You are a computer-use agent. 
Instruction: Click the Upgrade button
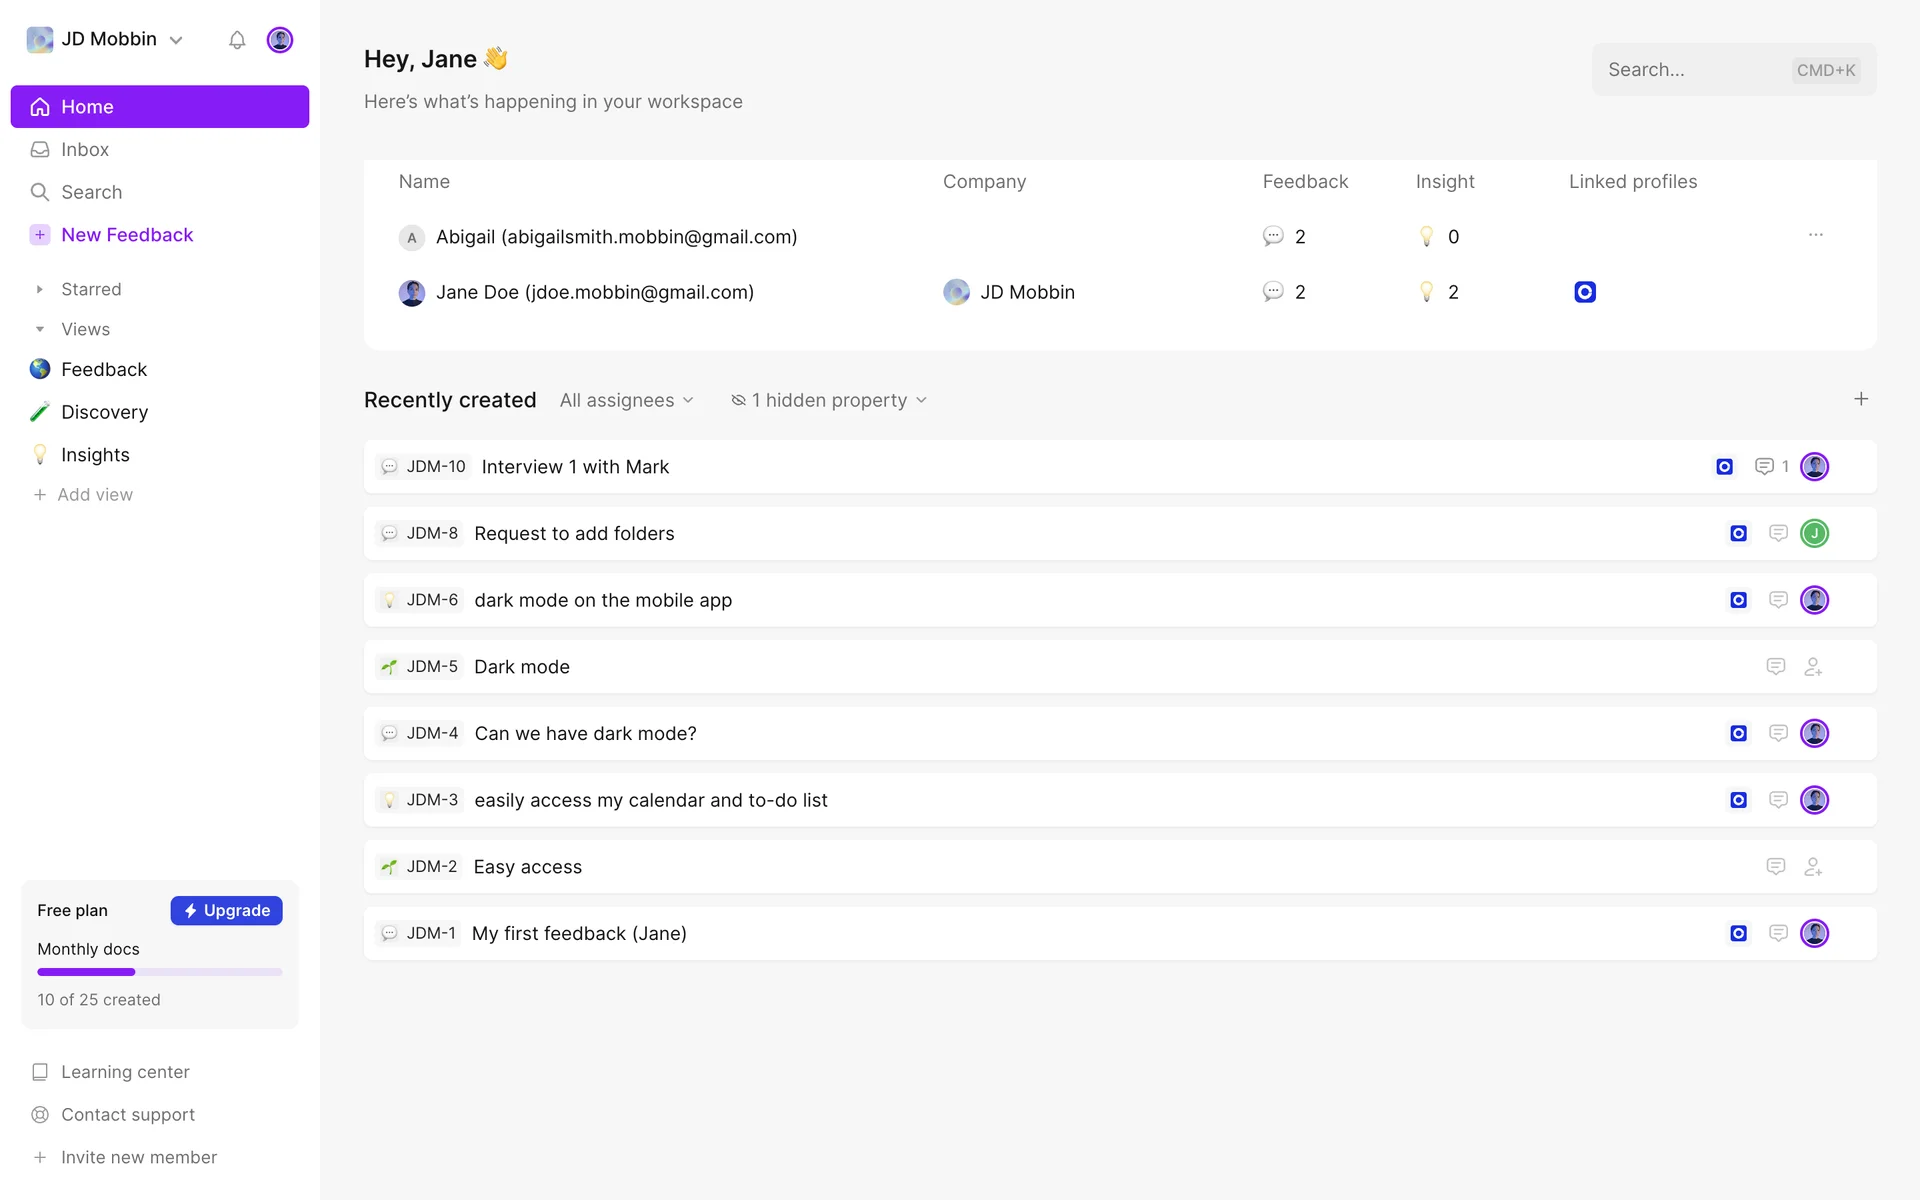pyautogui.click(x=226, y=910)
